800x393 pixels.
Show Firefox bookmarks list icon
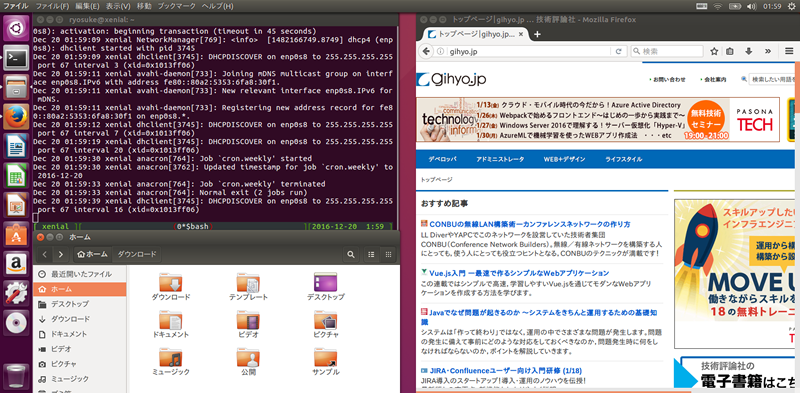730,51
